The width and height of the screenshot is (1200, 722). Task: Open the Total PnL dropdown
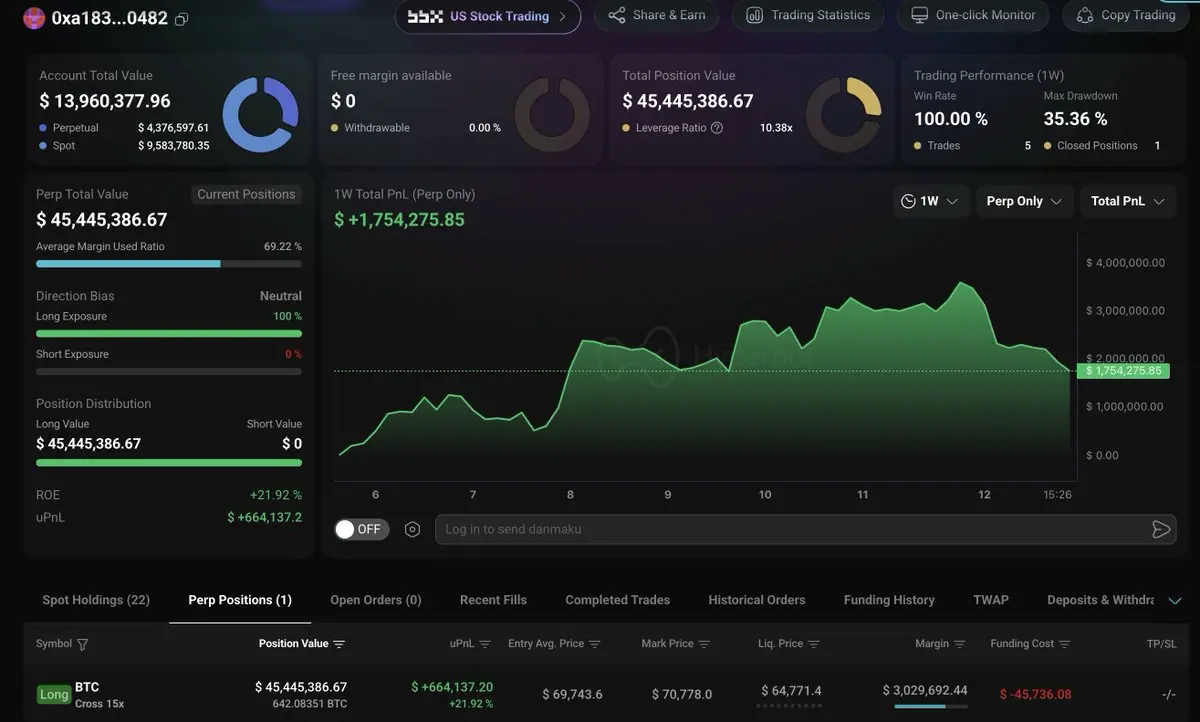[1128, 201]
